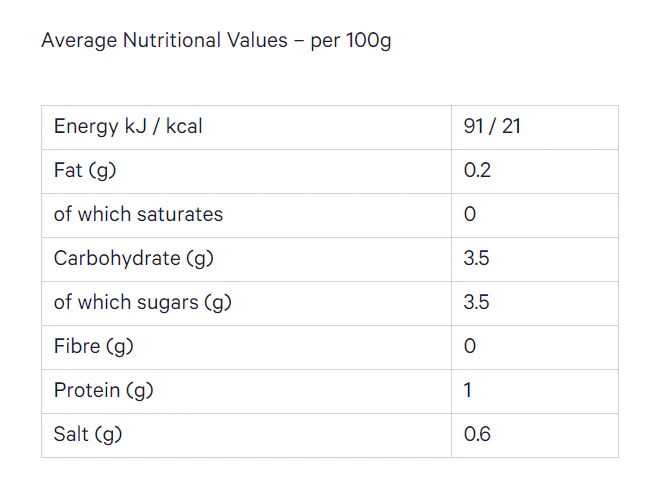The image size is (660, 500).
Task: Select the of which saturates label
Action: (x=138, y=214)
